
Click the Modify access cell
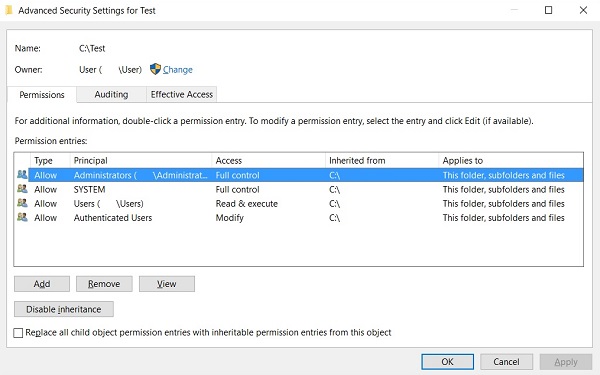(x=229, y=218)
